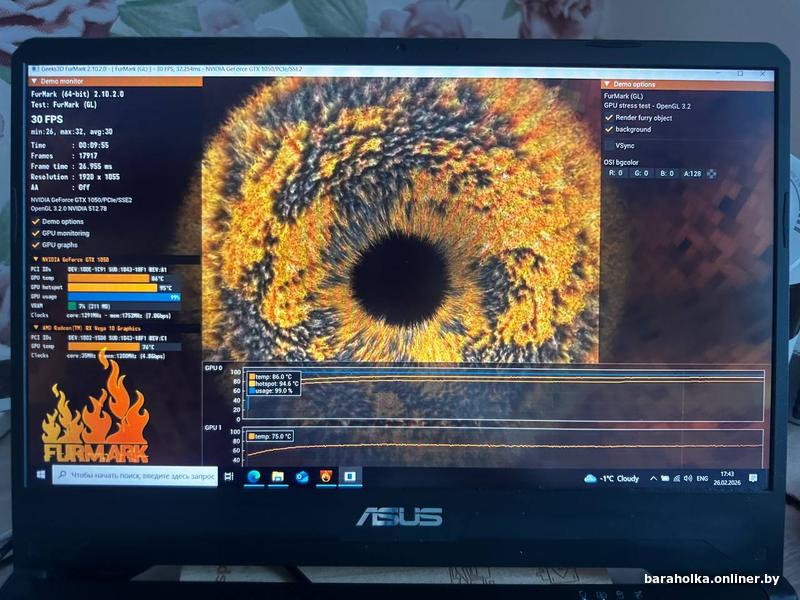Screen dimensions: 800x600
Task: Click the Time 00:09:55 line
Action: (70, 145)
